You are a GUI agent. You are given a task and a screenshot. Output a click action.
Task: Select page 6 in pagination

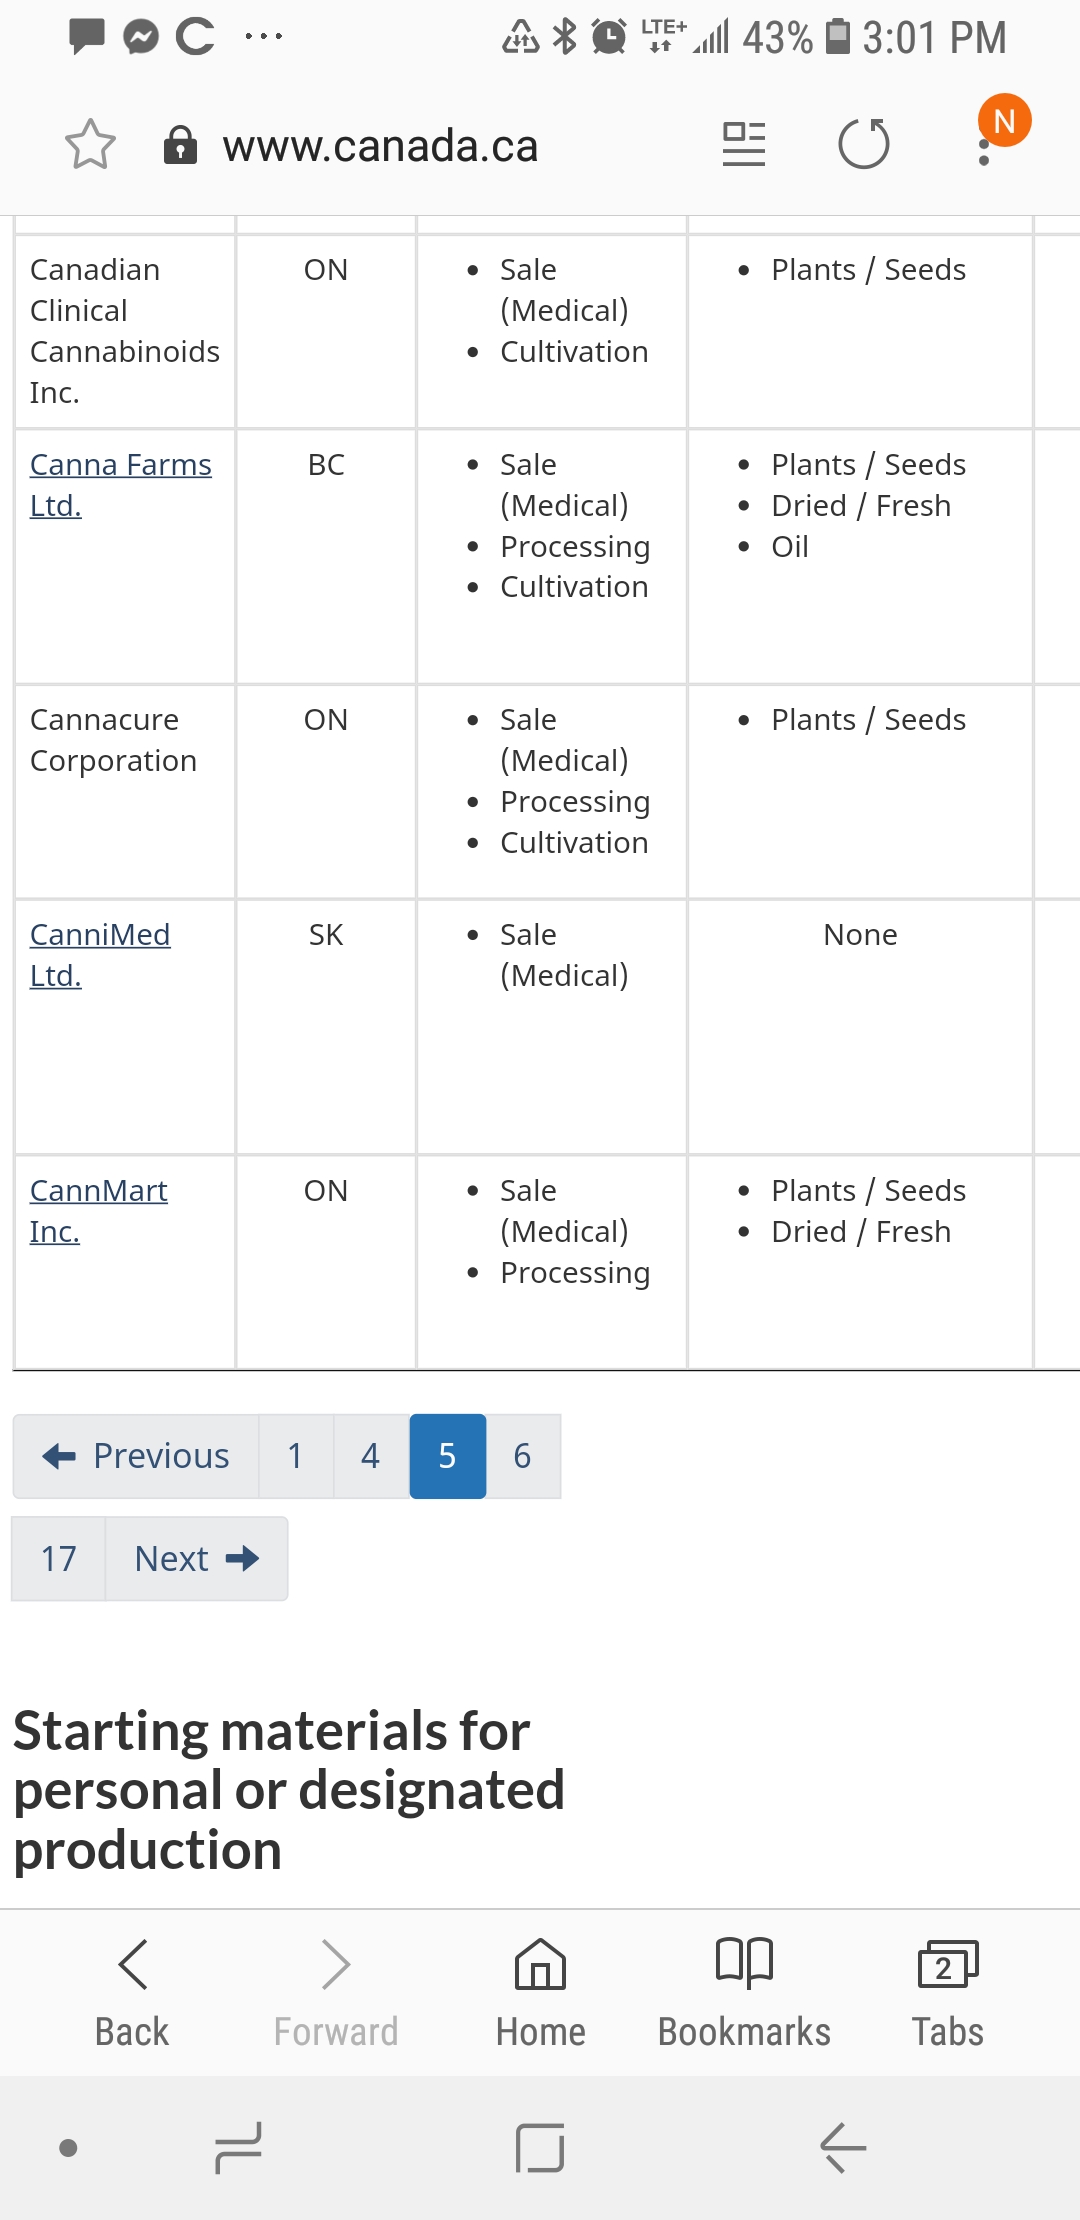523,1456
